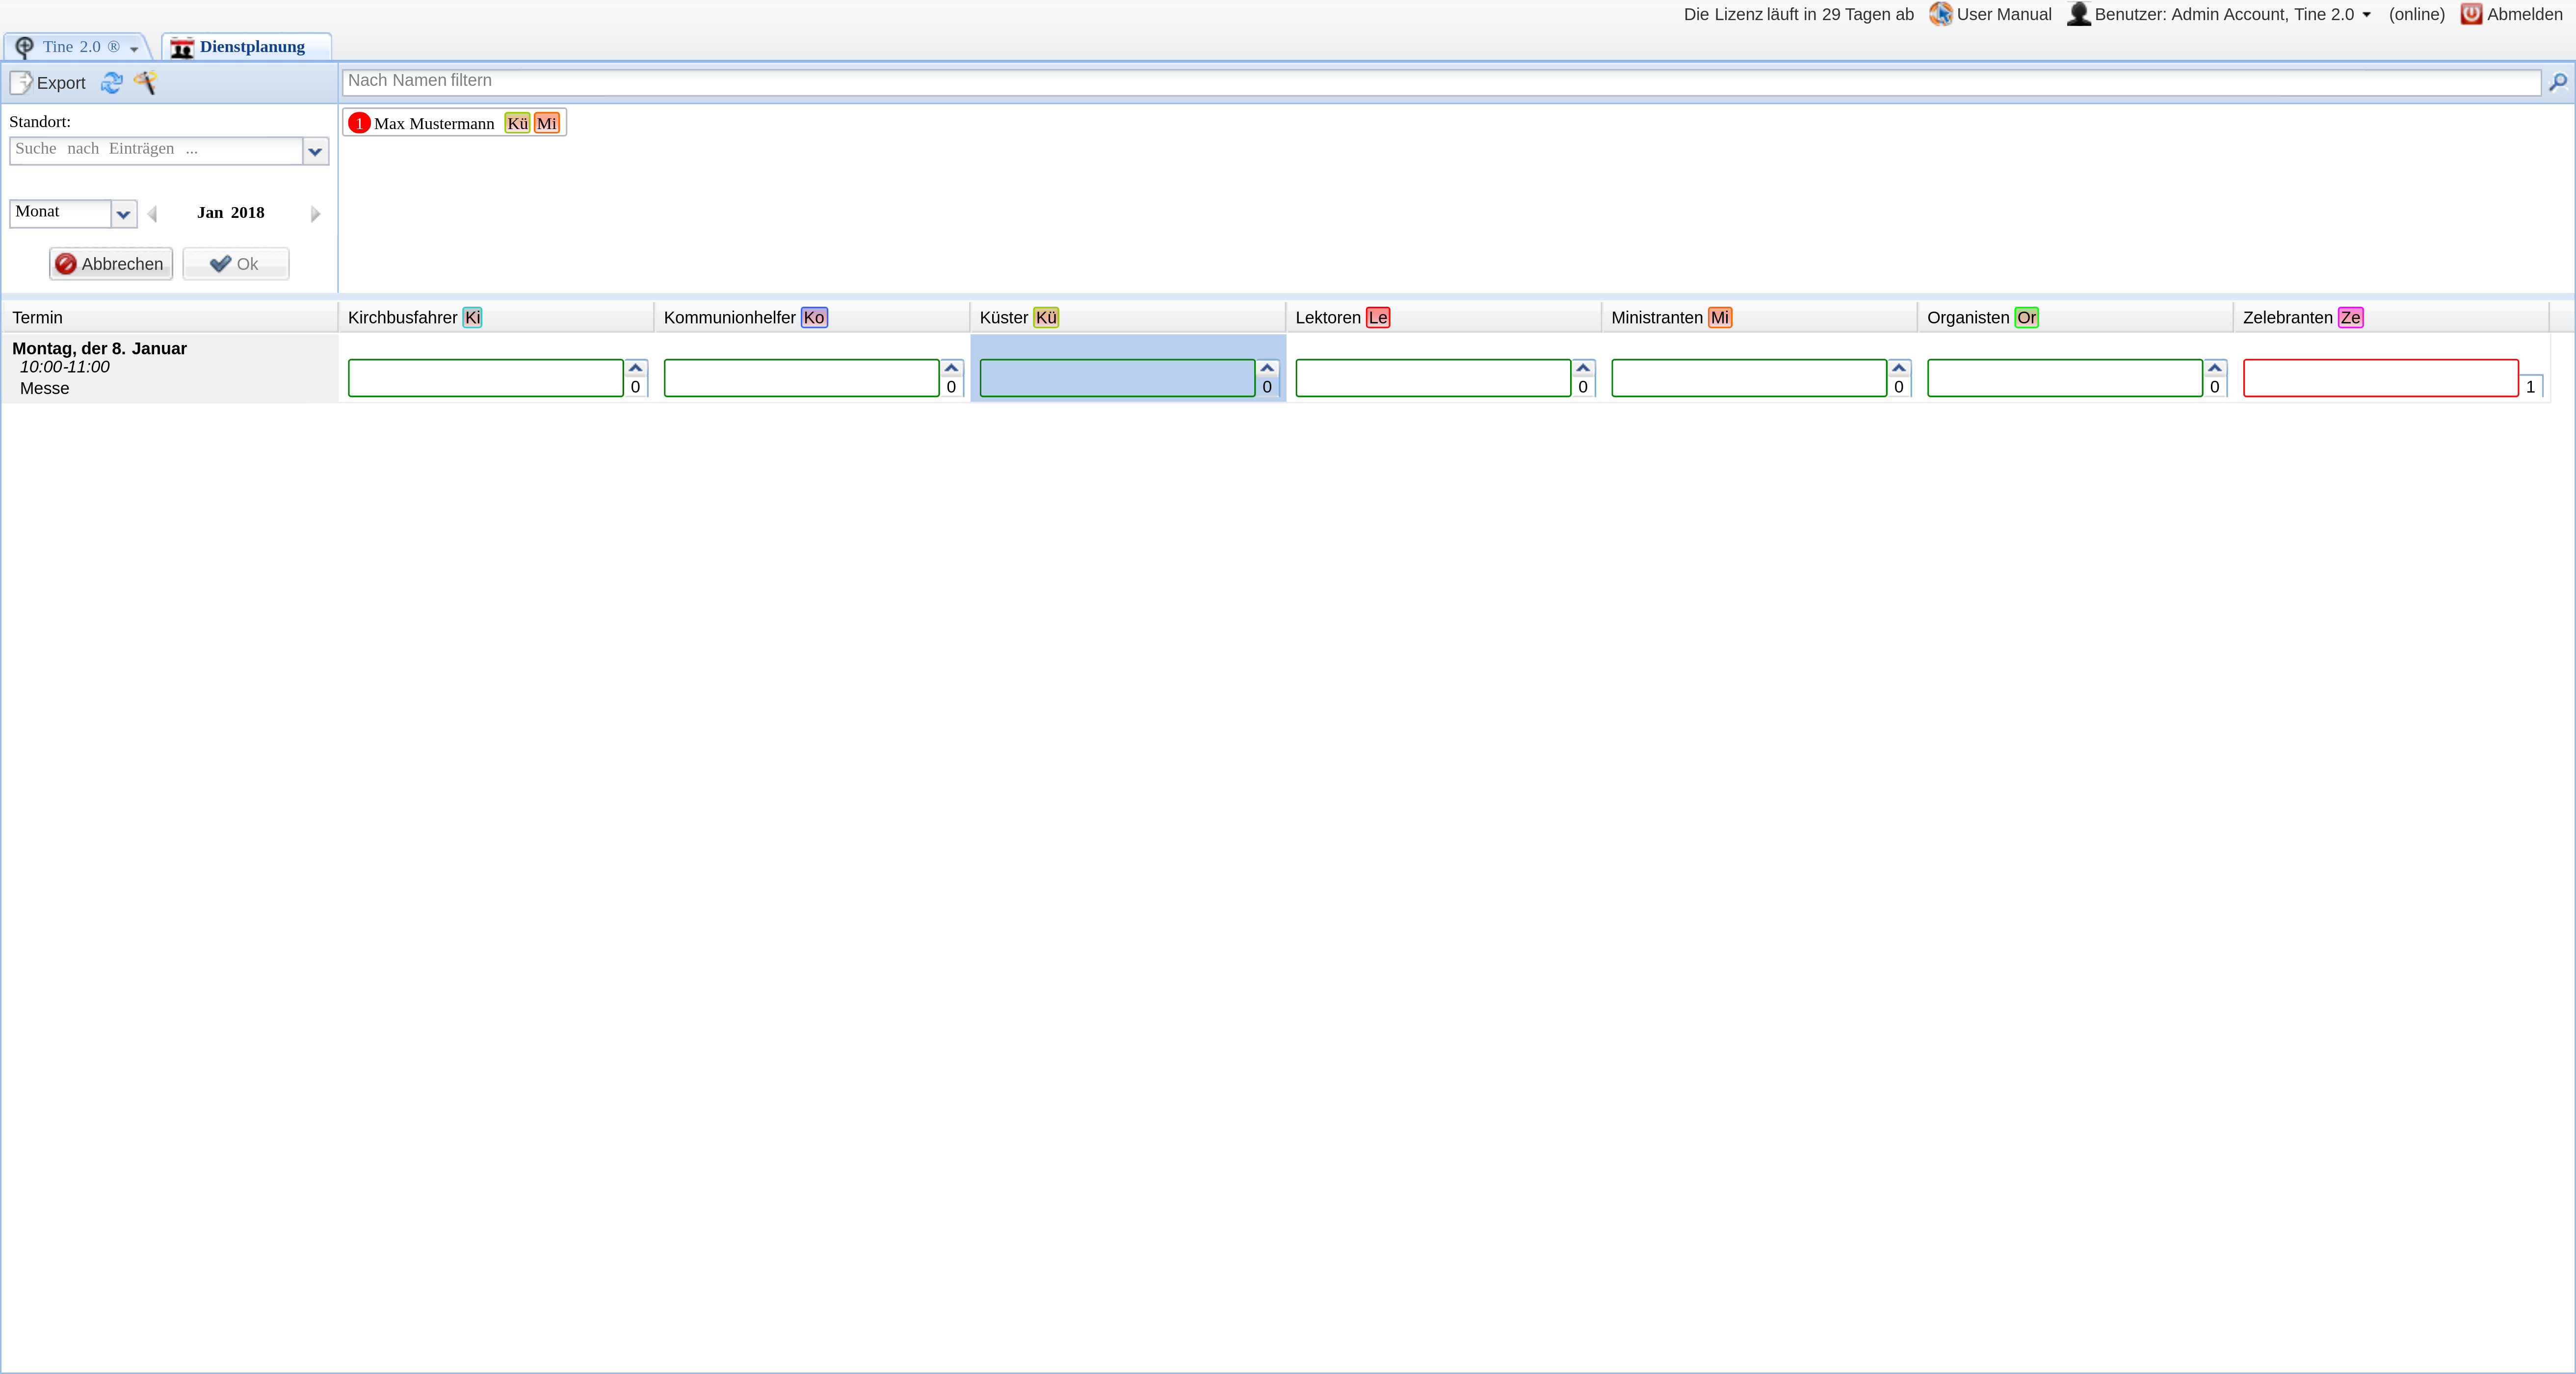The height and width of the screenshot is (1374, 2576).
Task: Click the license expiry notice text
Action: [x=1799, y=14]
